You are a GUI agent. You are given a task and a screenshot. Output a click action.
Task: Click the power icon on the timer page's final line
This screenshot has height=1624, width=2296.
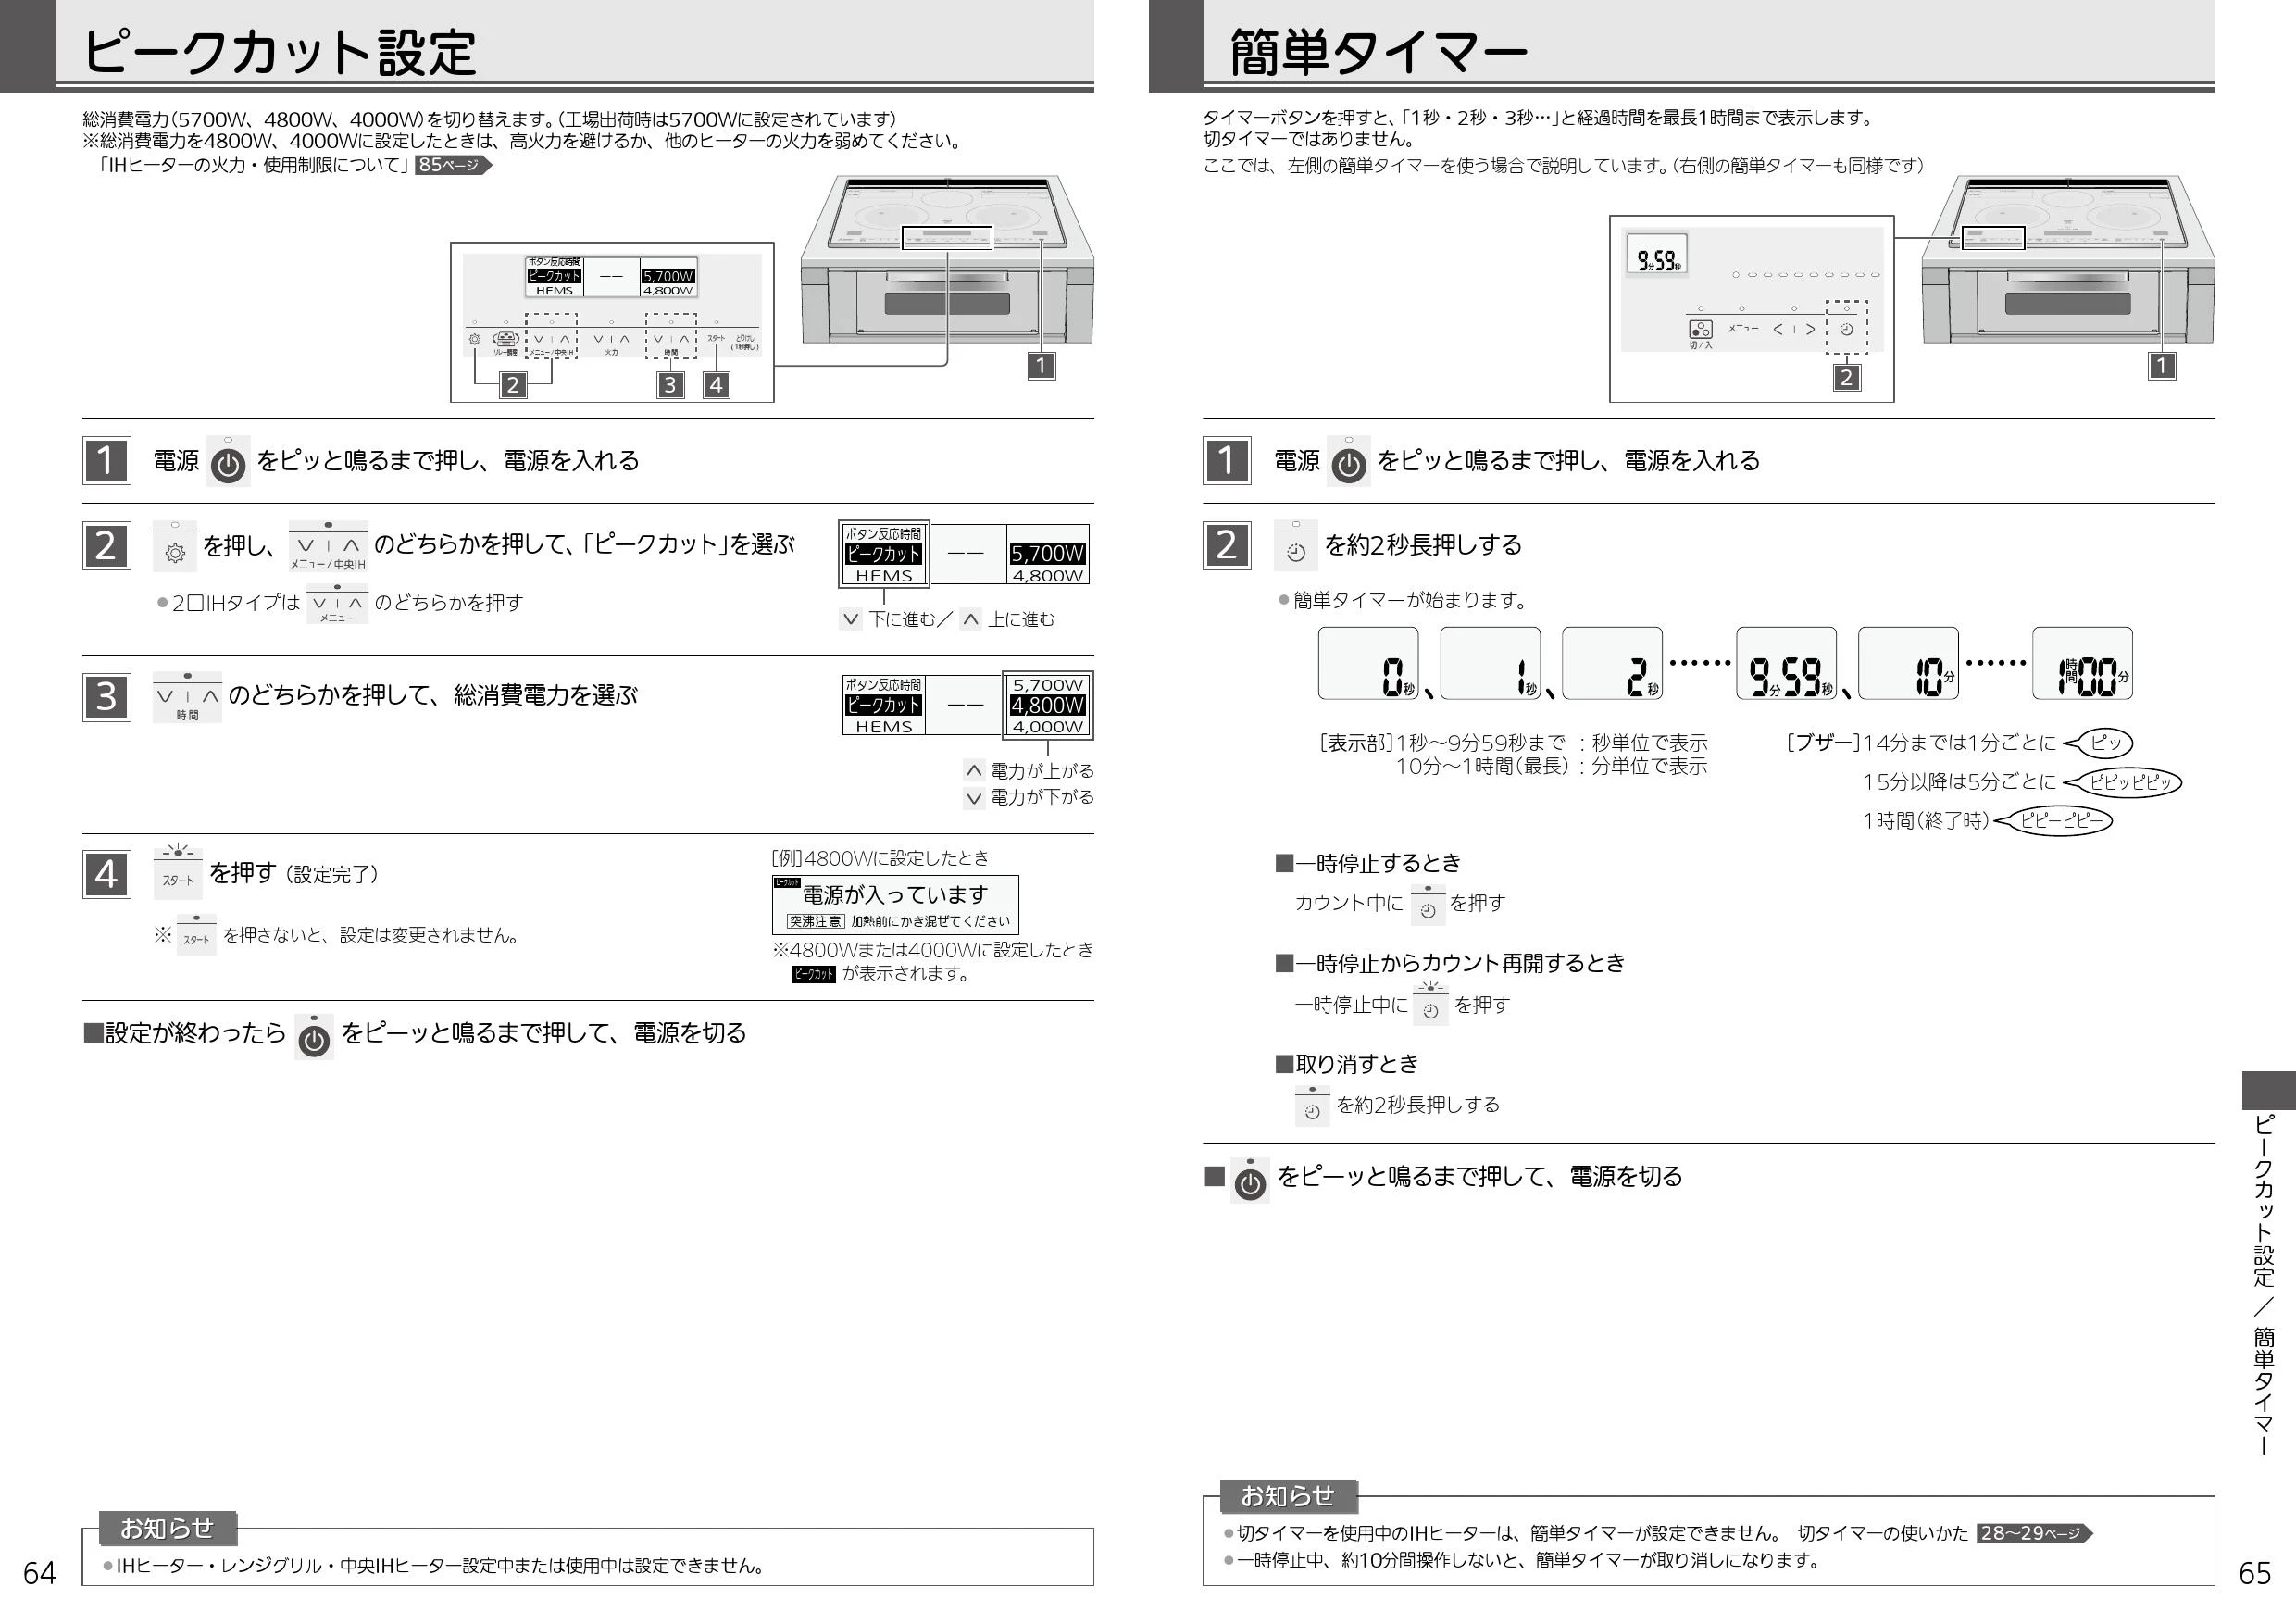(x=1250, y=1180)
